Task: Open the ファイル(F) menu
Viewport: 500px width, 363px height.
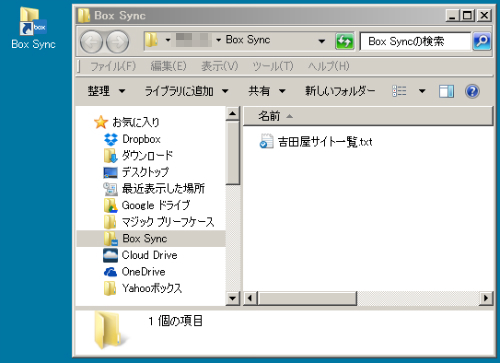Action: 113,66
